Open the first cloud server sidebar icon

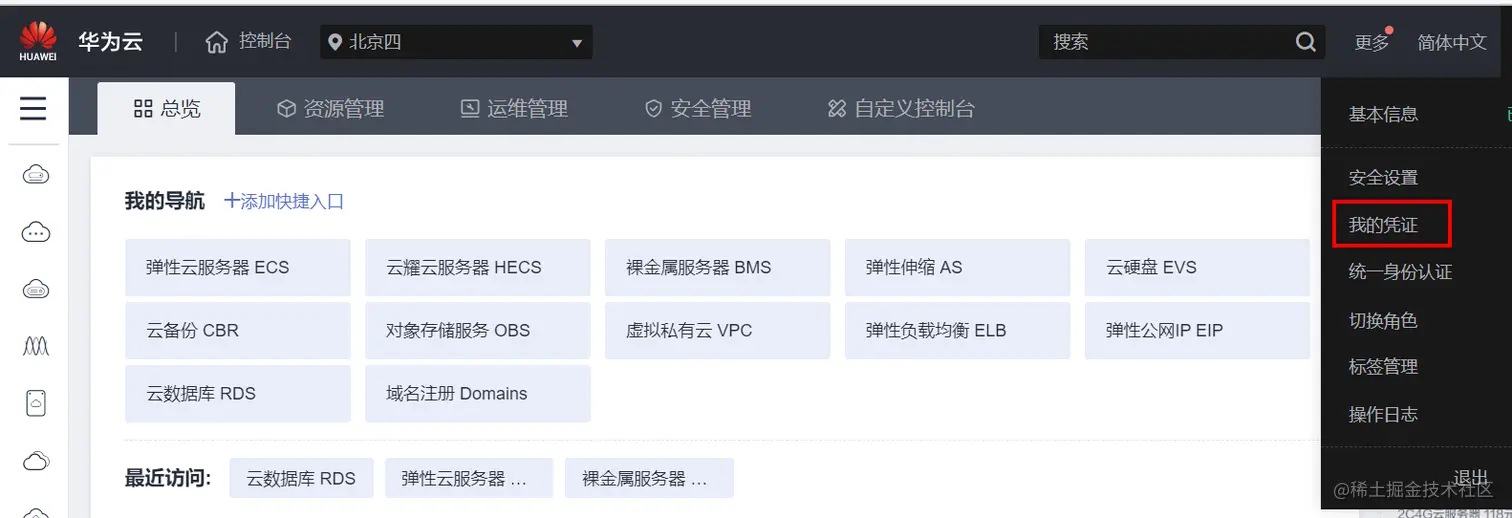click(x=36, y=175)
